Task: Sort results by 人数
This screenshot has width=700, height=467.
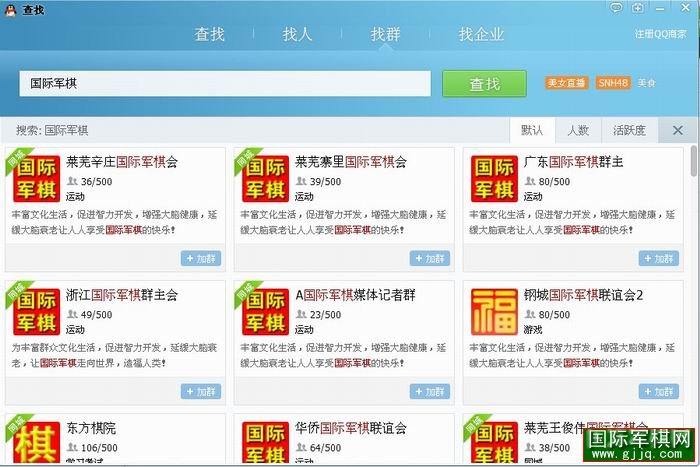Action: click(x=578, y=130)
